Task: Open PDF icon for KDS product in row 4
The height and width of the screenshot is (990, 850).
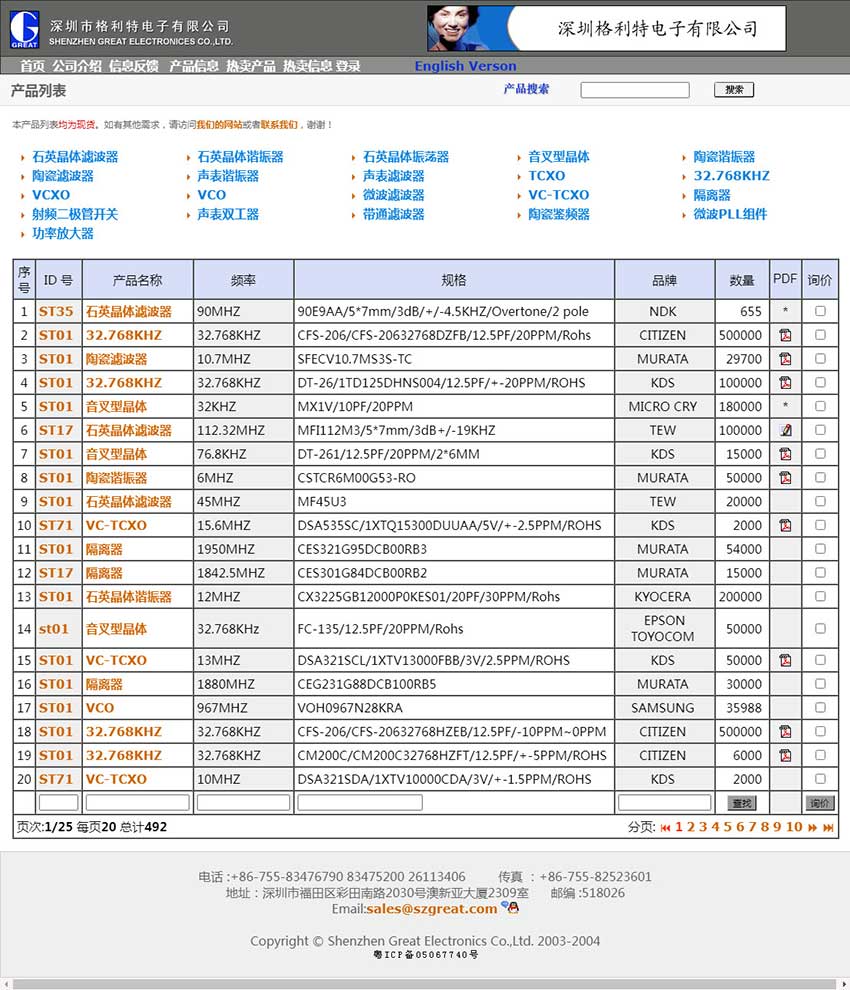Action: tap(785, 382)
